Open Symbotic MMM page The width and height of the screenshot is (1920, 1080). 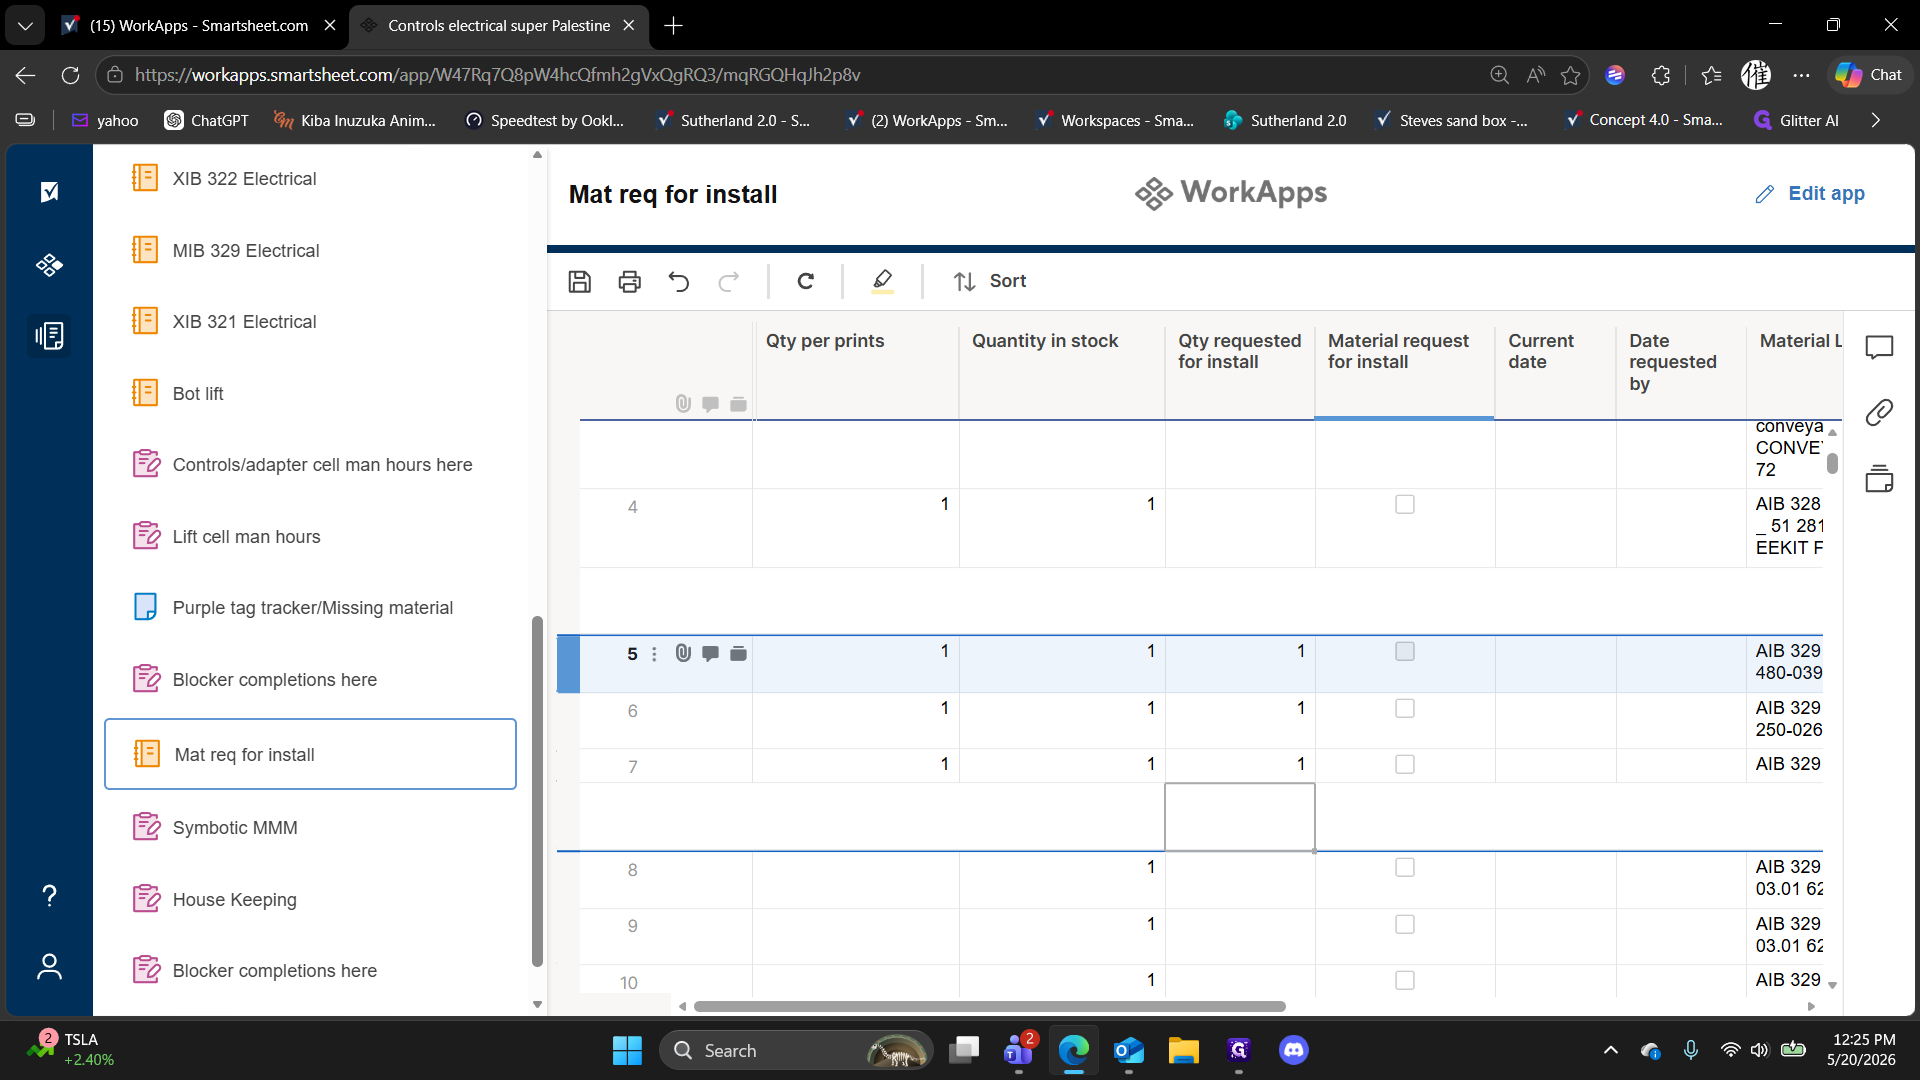[310, 828]
